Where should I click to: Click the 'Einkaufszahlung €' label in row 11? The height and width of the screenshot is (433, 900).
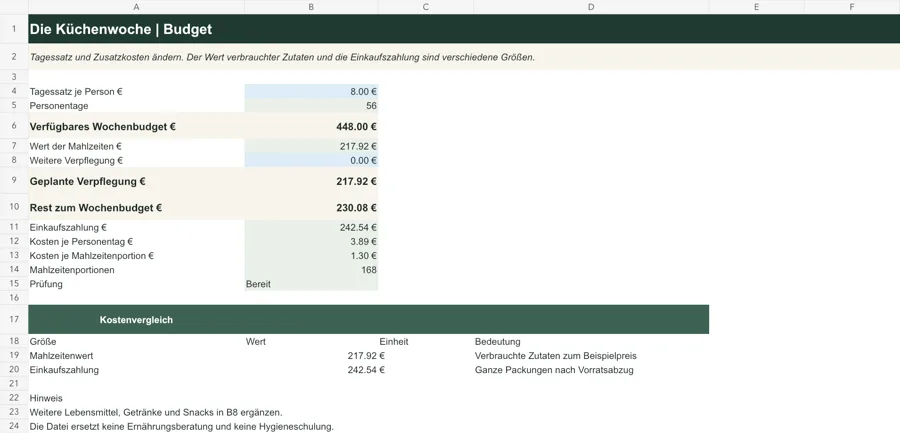pyautogui.click(x=68, y=227)
